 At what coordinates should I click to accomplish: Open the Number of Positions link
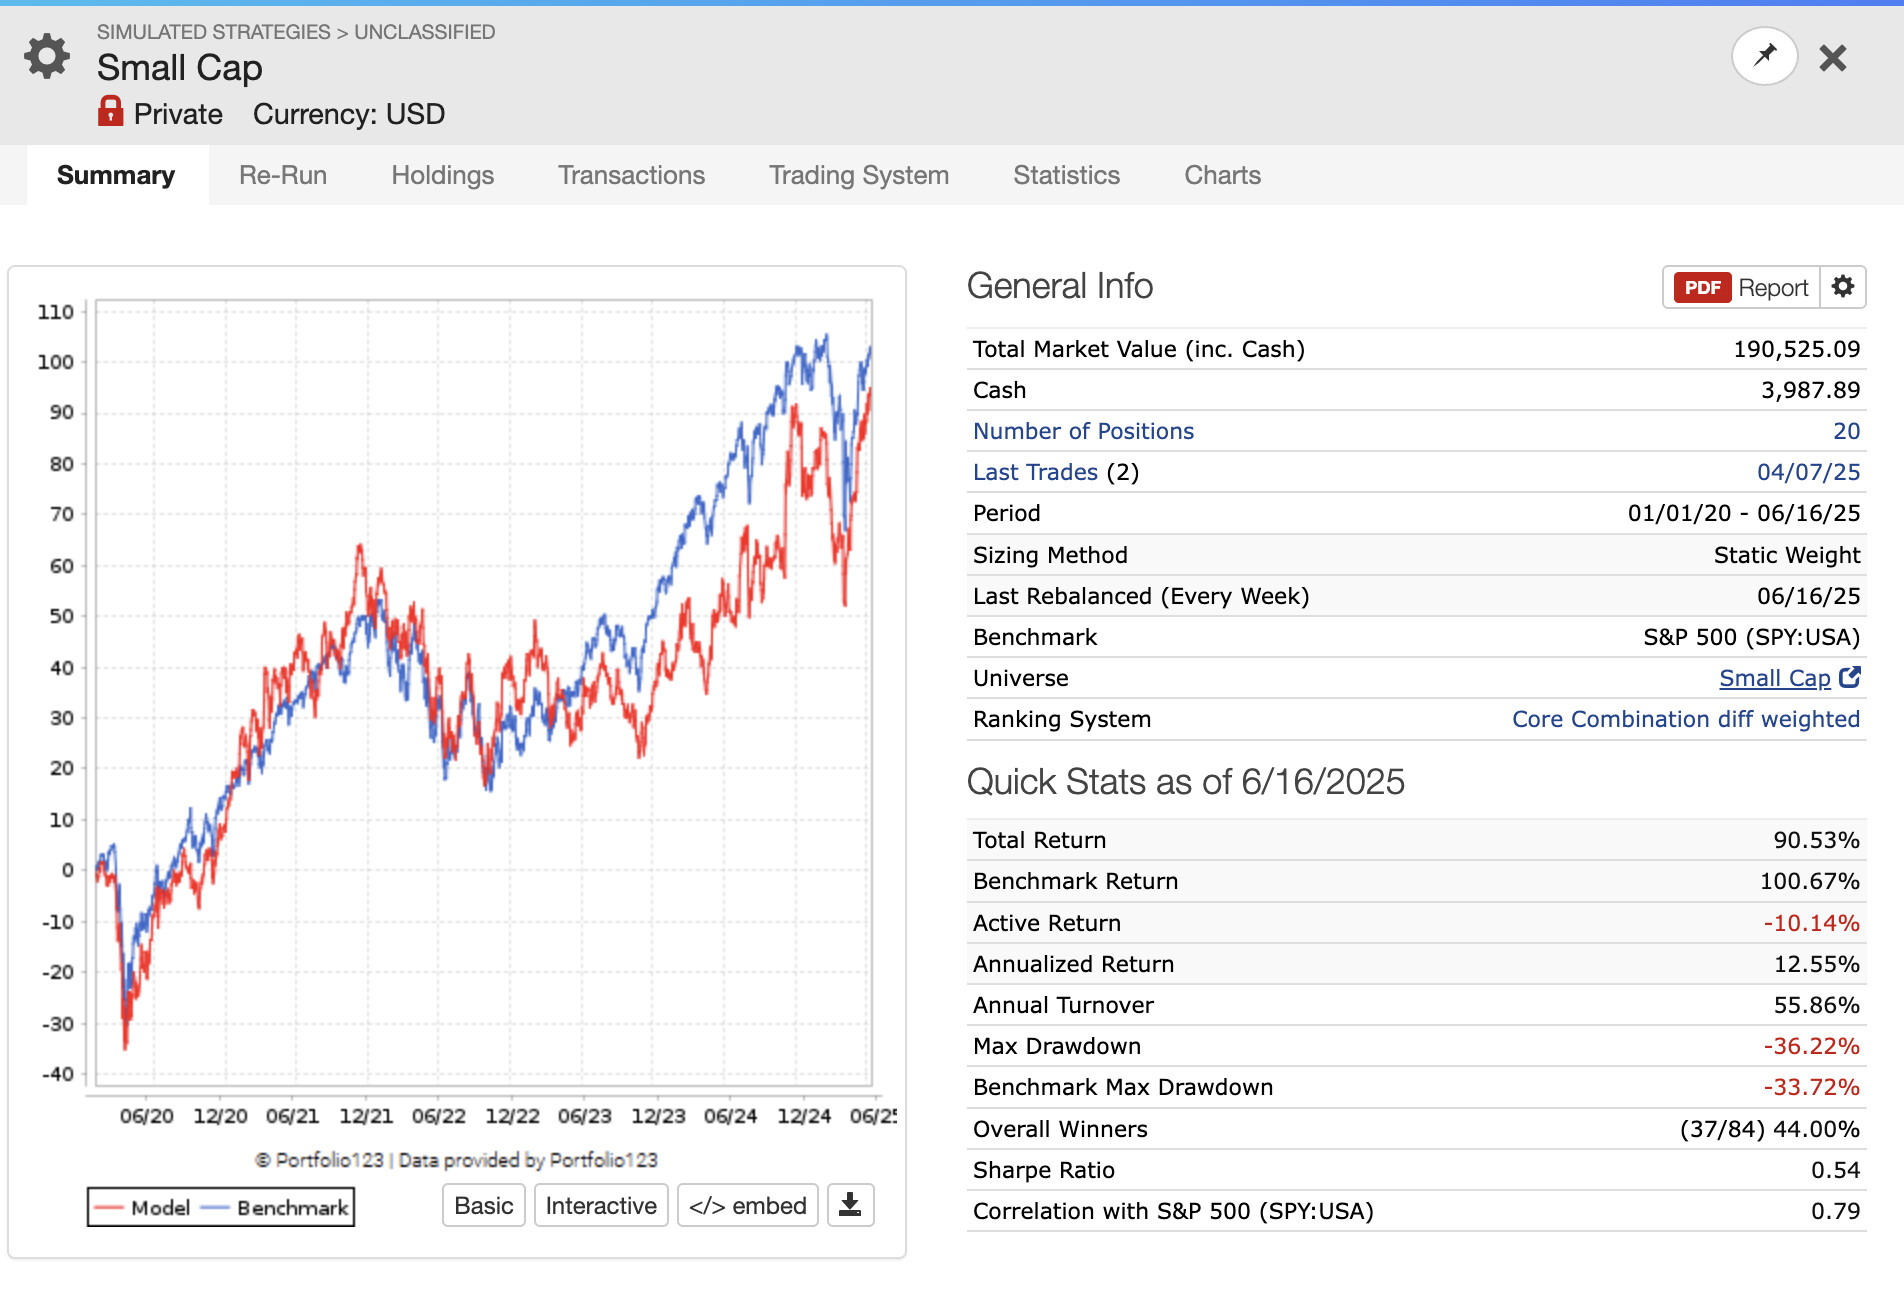coord(1083,431)
